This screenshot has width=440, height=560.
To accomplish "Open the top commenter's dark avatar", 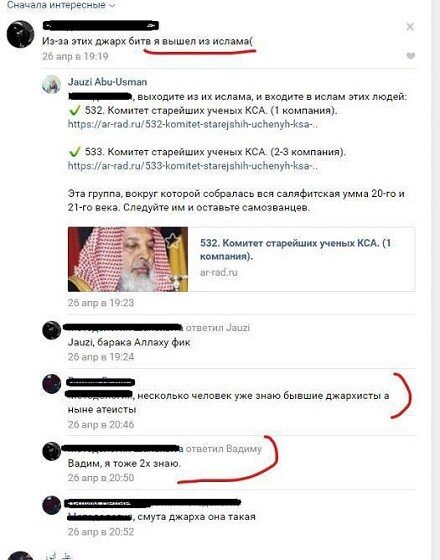I will pos(20,34).
